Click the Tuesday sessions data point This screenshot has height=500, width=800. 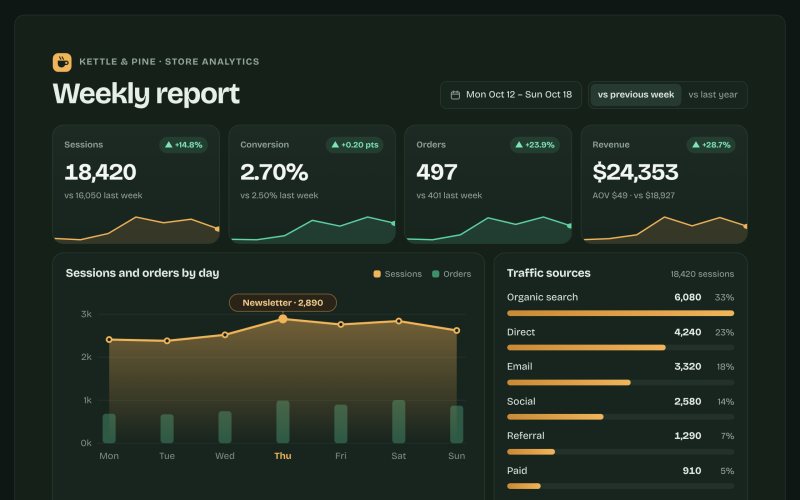click(x=167, y=341)
